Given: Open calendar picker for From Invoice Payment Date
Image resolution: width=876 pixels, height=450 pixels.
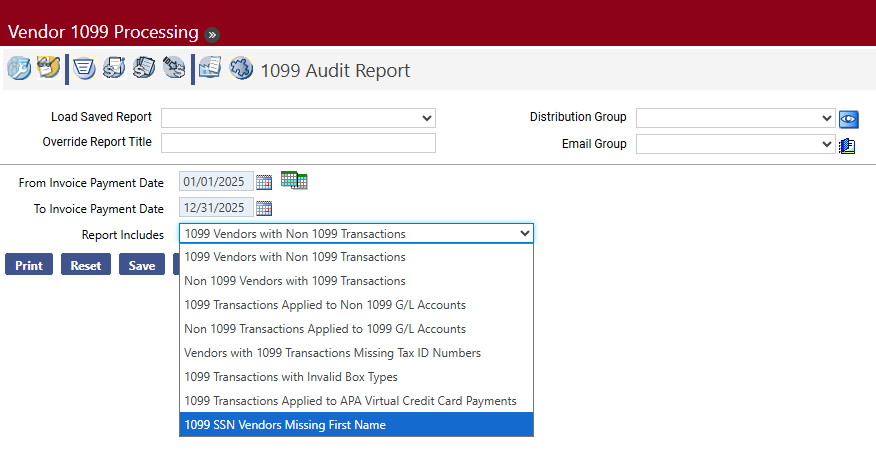Looking at the screenshot, I should tap(264, 182).
